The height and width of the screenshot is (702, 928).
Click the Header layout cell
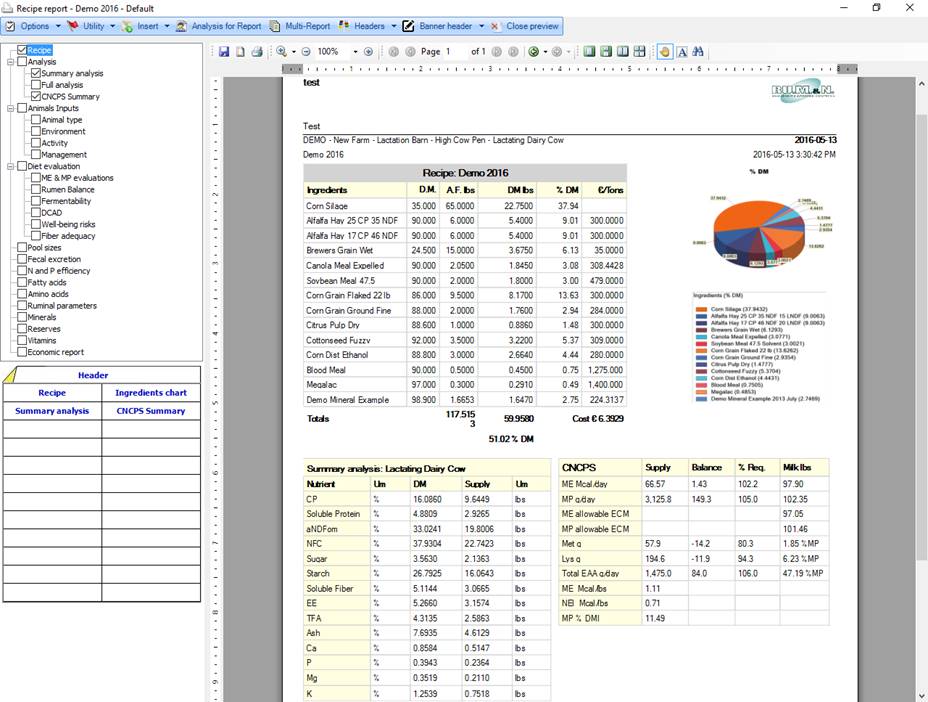pos(102,375)
